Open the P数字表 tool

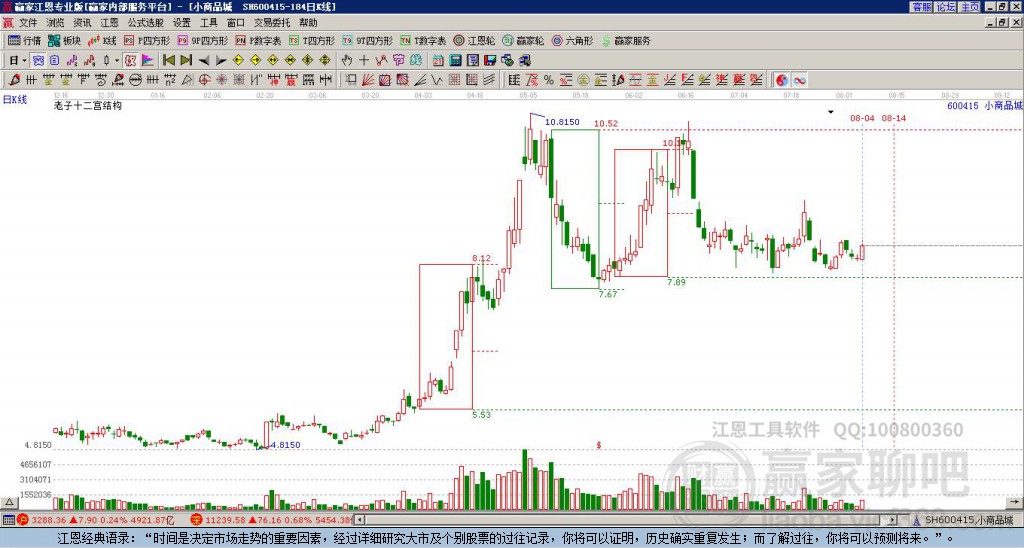(x=259, y=40)
